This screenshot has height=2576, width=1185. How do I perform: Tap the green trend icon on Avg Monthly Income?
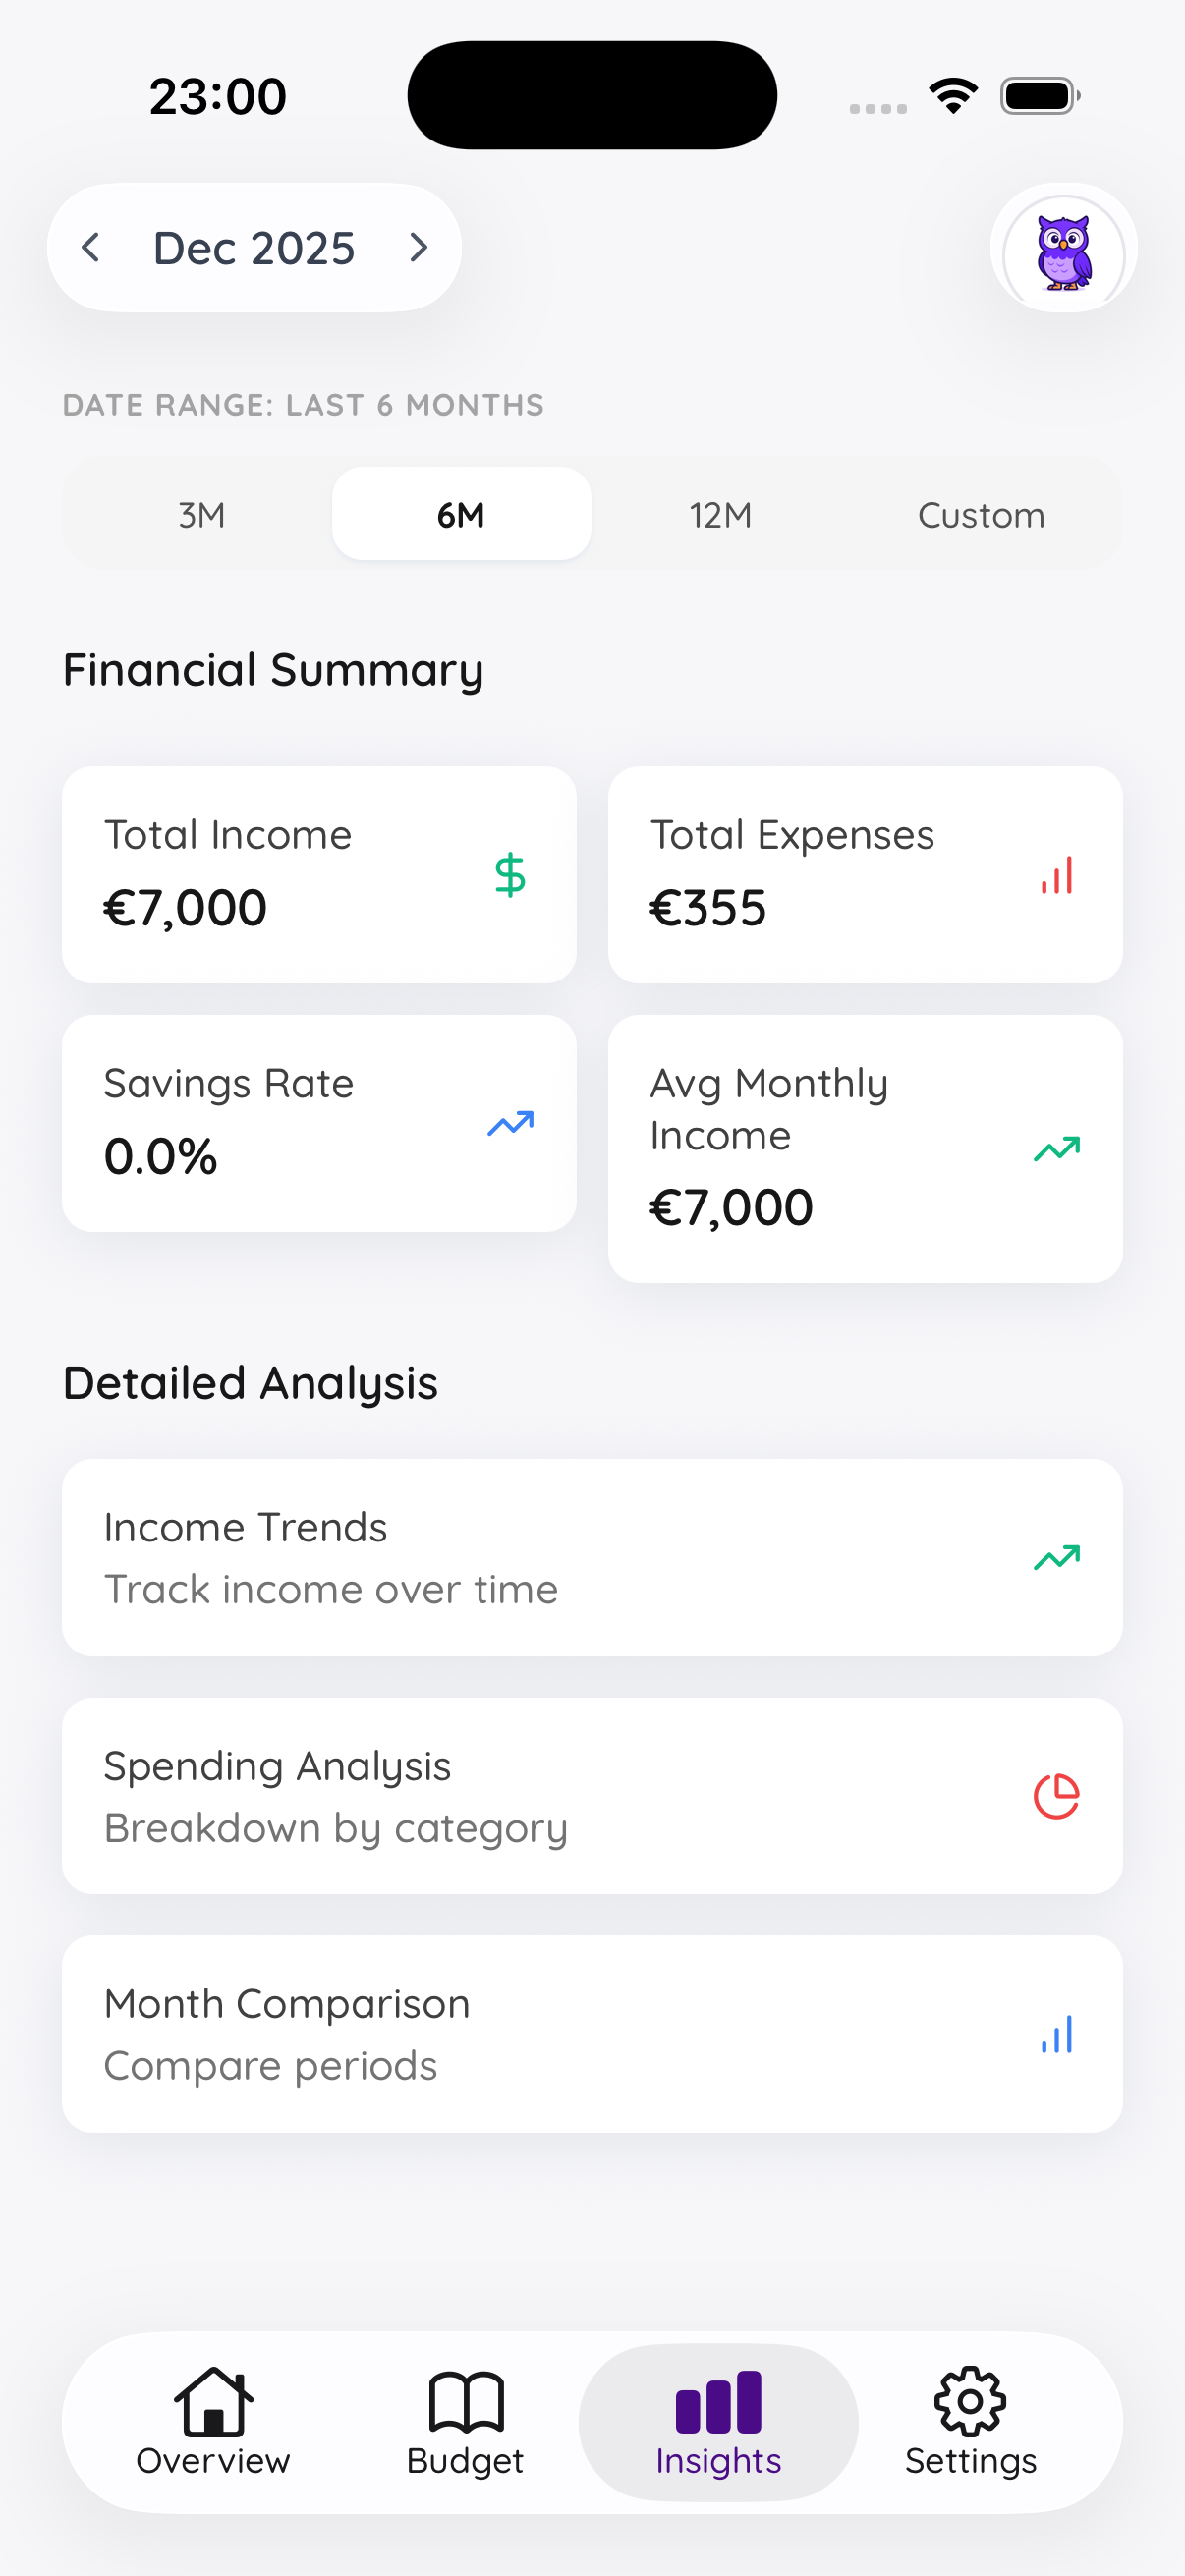[x=1056, y=1149]
